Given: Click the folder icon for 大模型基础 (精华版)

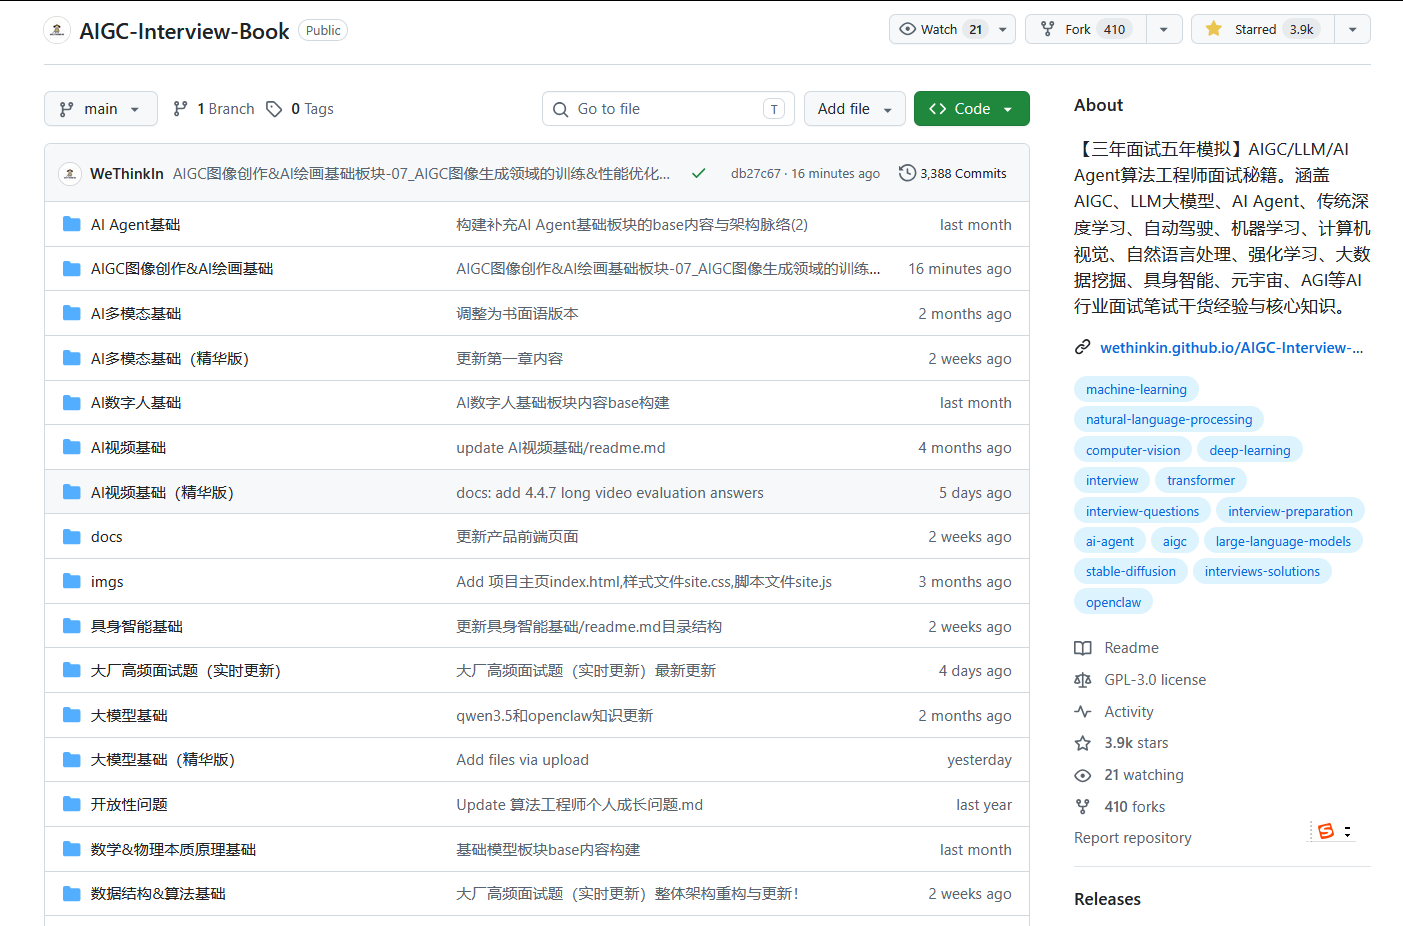Looking at the screenshot, I should 72,760.
